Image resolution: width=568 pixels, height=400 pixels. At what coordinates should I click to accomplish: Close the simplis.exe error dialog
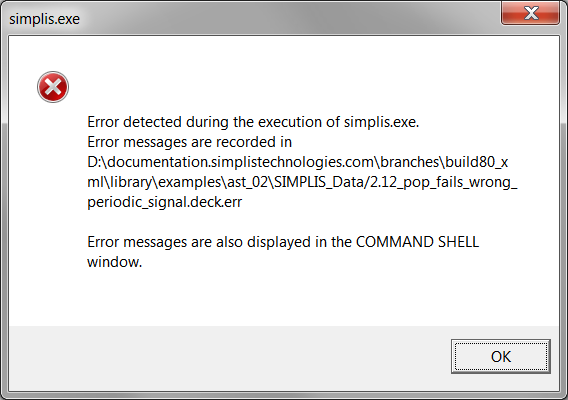(x=531, y=13)
